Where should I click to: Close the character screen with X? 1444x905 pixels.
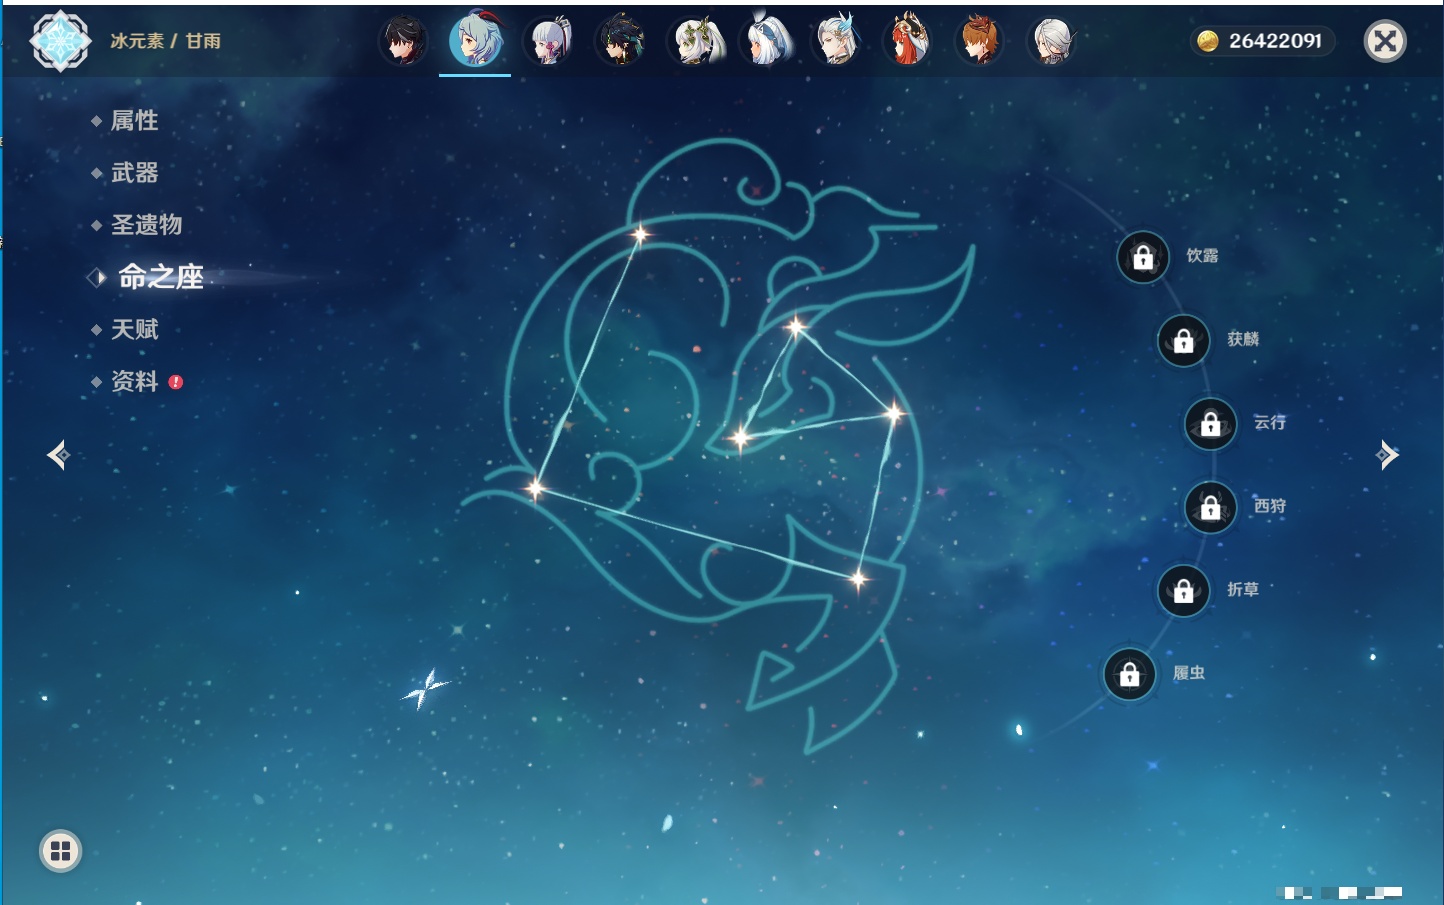tap(1385, 41)
